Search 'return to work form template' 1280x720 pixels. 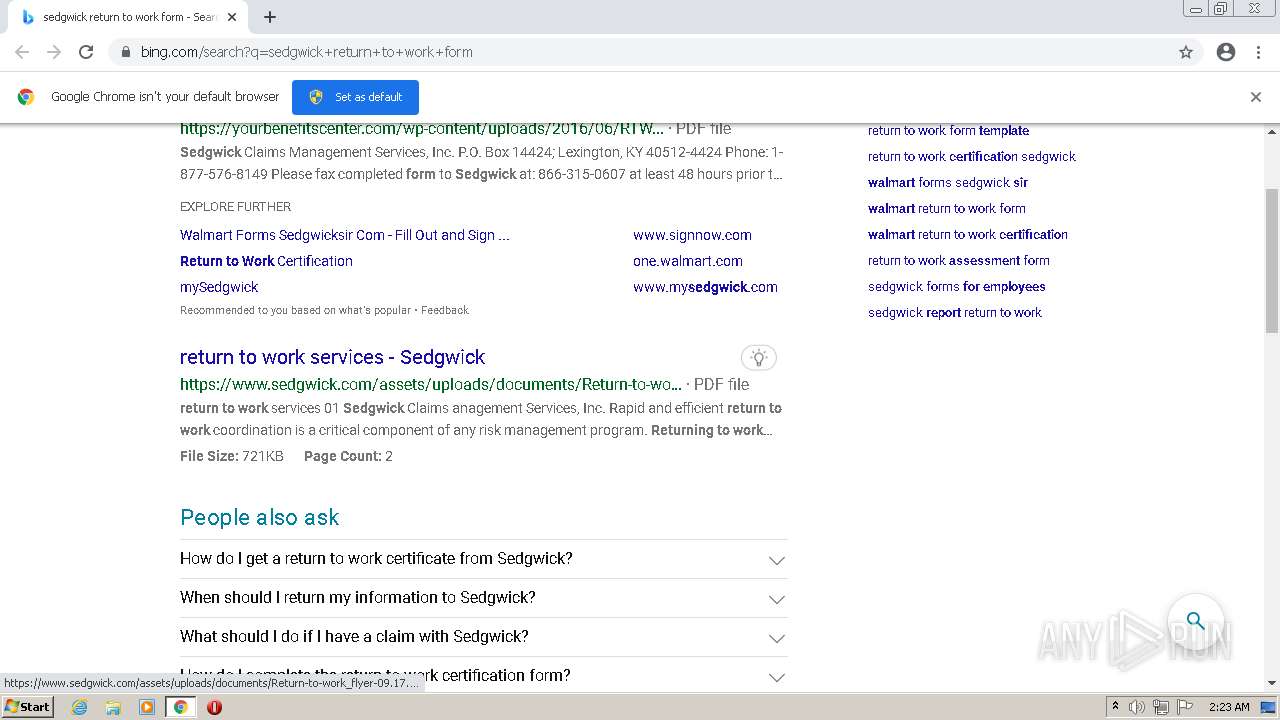point(948,130)
